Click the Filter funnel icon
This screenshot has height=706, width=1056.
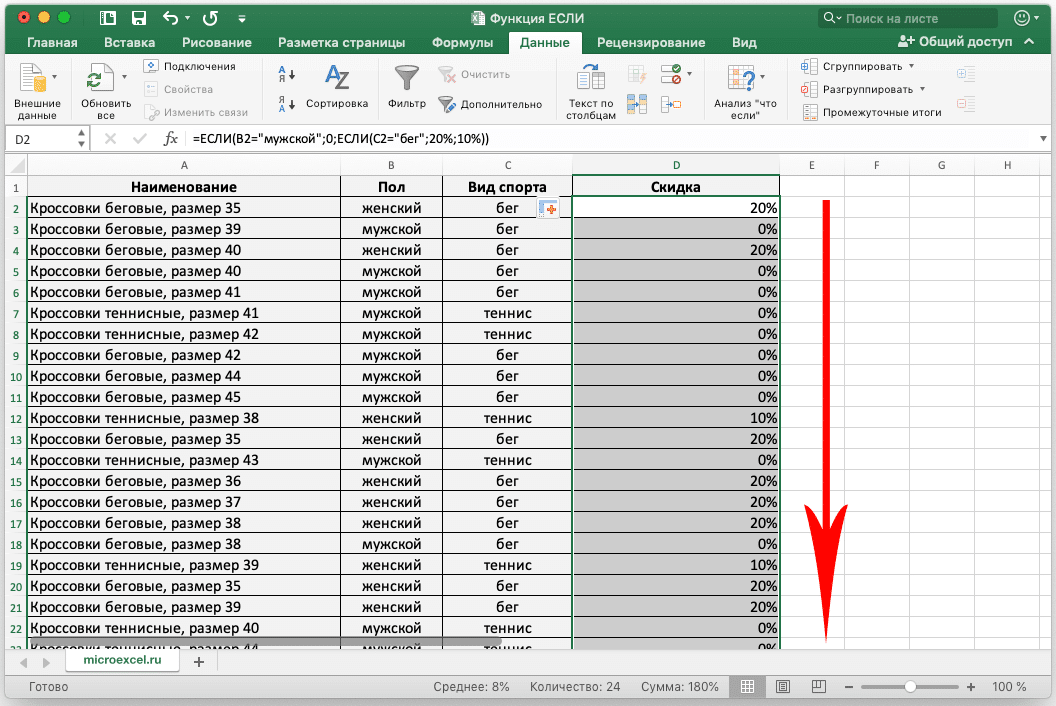(406, 79)
